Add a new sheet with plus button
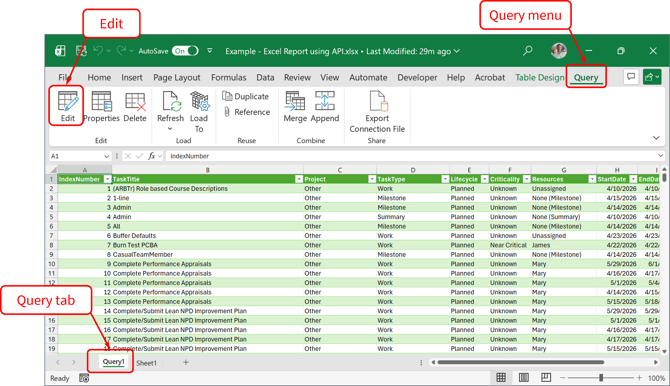The image size is (670, 386). point(185,362)
